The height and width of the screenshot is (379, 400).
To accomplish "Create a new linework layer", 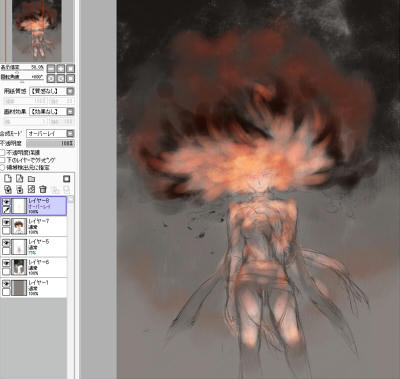I will [x=20, y=179].
